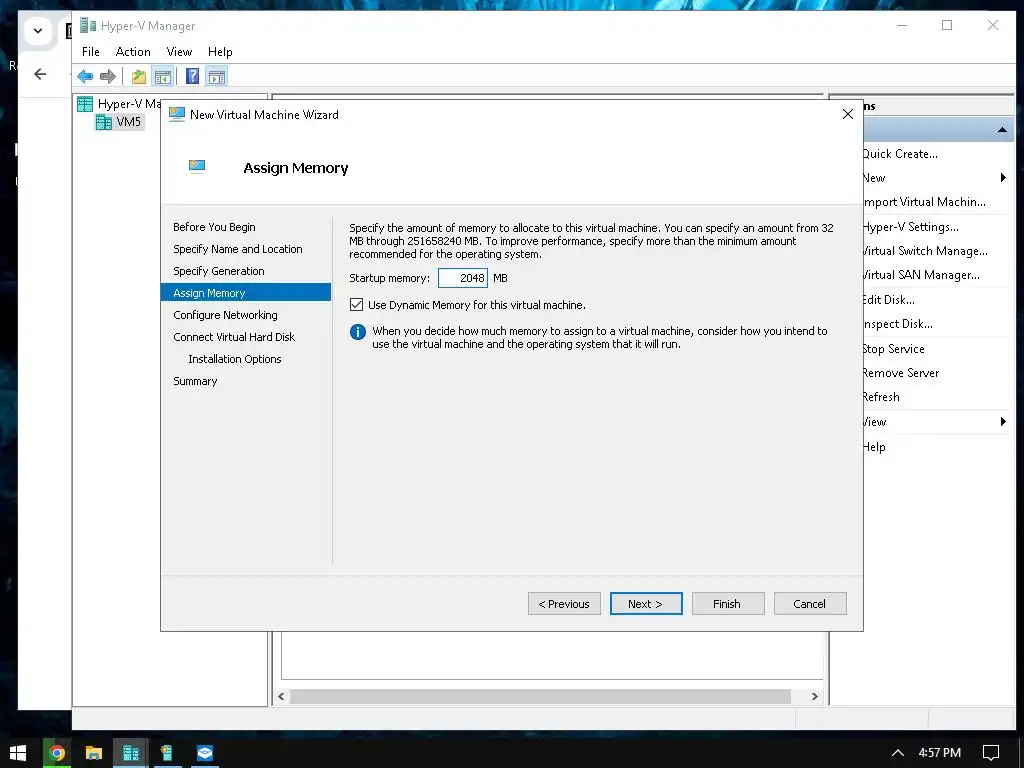The height and width of the screenshot is (768, 1024).
Task: Click the 4:57 PM taskbar clock
Action: tap(940, 753)
